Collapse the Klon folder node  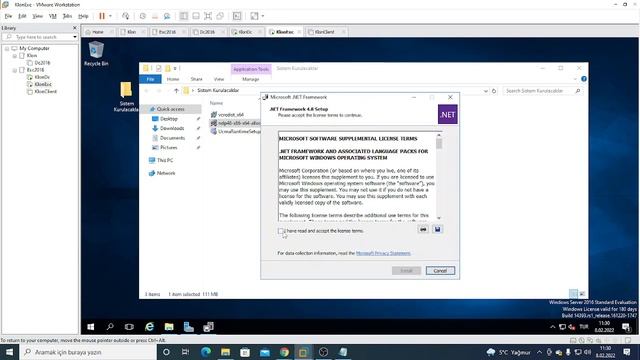pyautogui.click(x=15, y=56)
